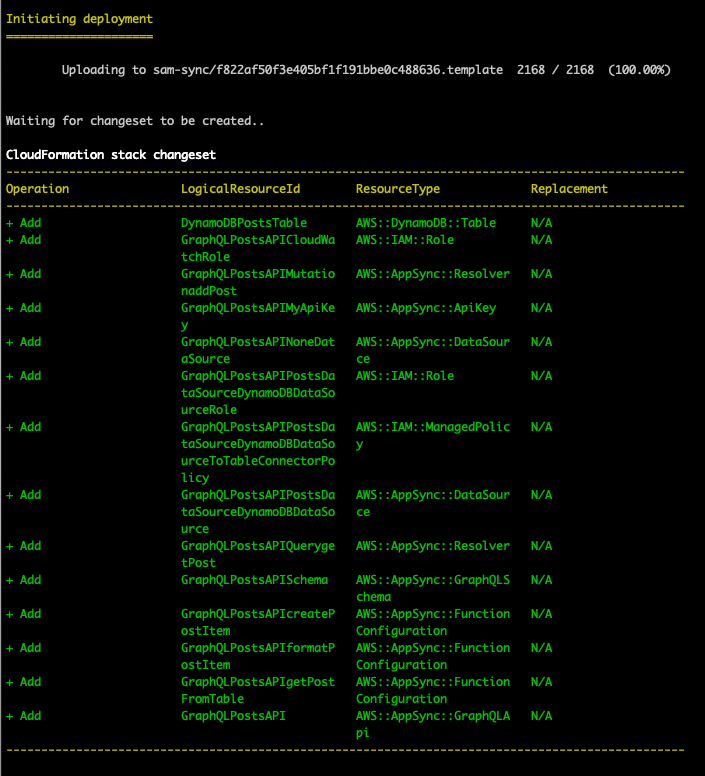Click the GraphQLPostsAPIMyApiKey resource ID
The height and width of the screenshot is (776, 705).
pos(258,316)
